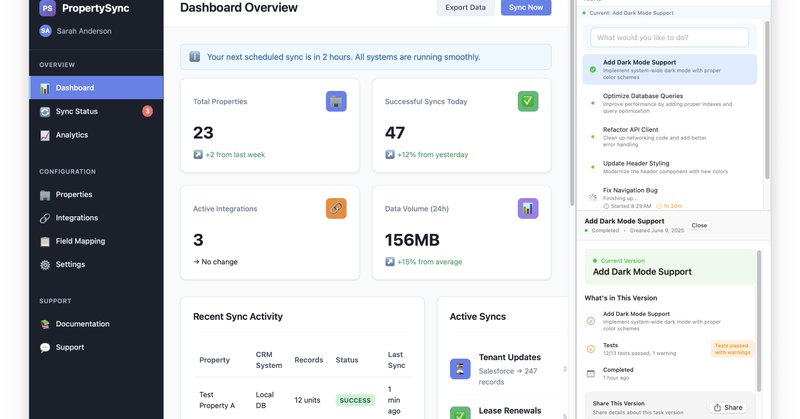The image size is (800, 419).
Task: Select the Fix Navigation Bug task
Action: (x=669, y=198)
